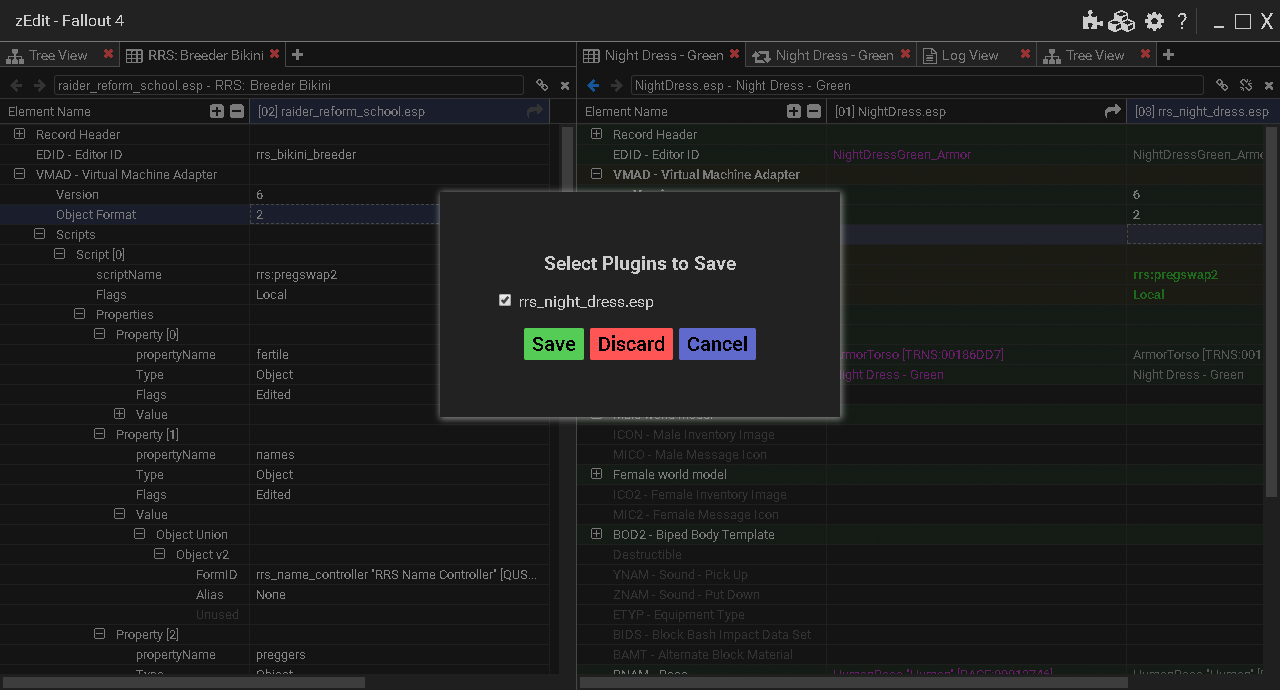Toggle the conflict filter icon in right pane

point(1246,86)
